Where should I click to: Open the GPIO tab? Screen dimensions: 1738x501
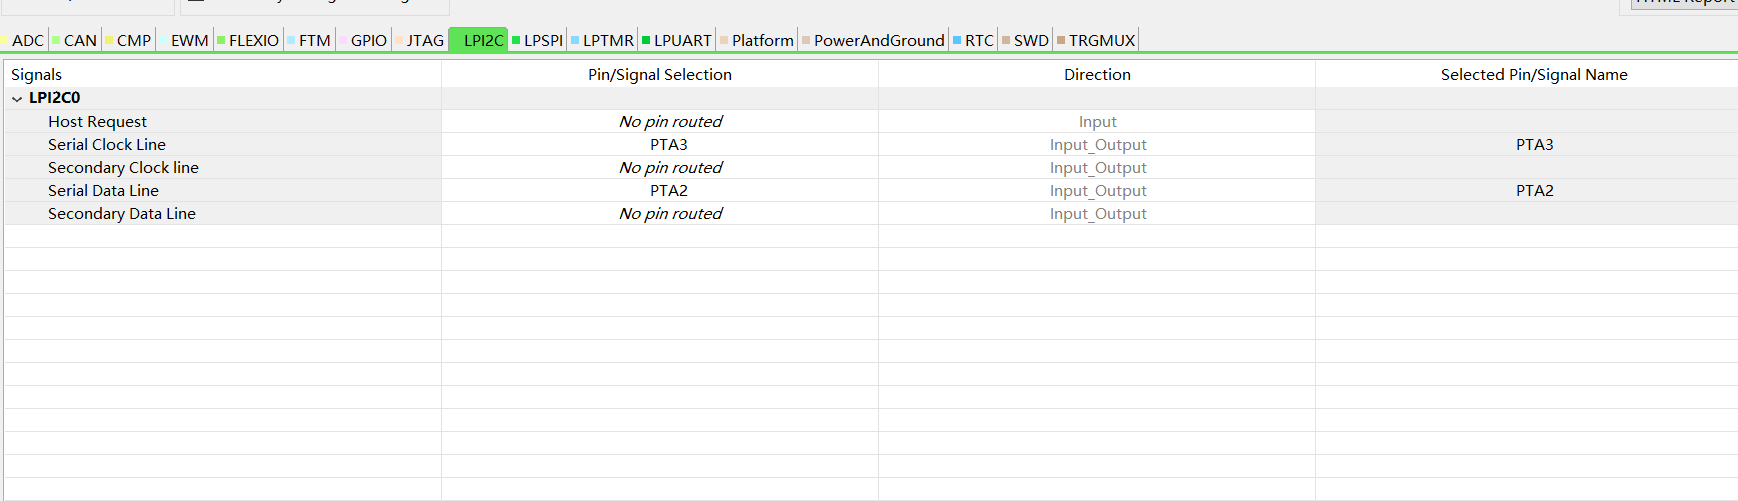tap(363, 40)
